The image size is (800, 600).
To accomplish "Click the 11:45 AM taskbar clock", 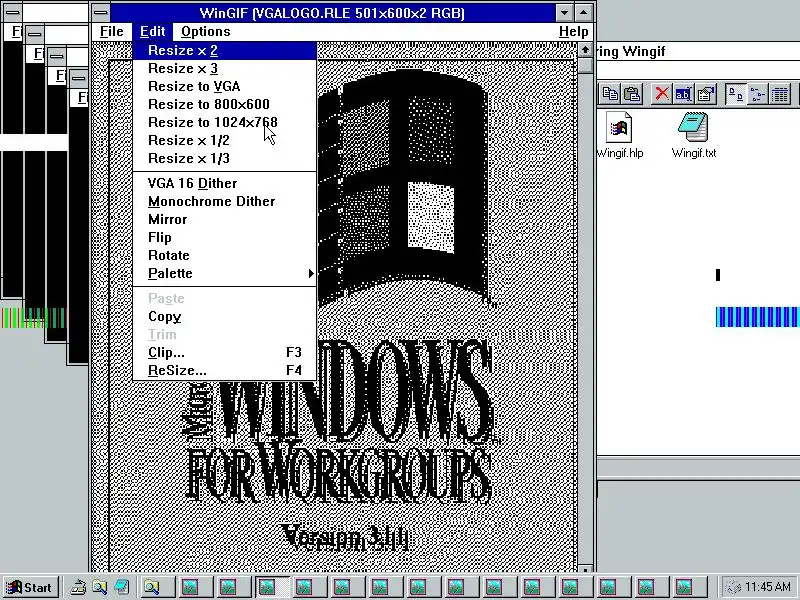I will (767, 587).
